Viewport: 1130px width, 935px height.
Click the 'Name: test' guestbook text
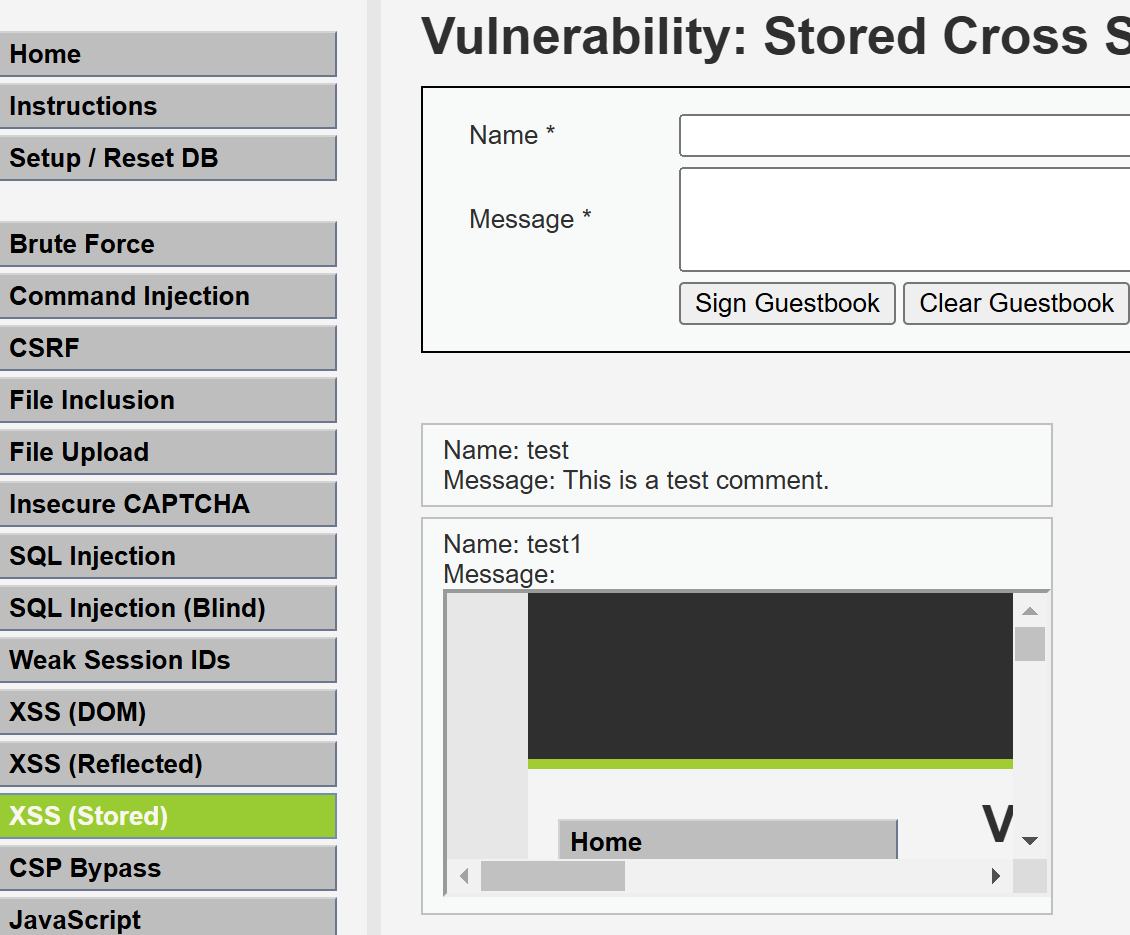506,450
